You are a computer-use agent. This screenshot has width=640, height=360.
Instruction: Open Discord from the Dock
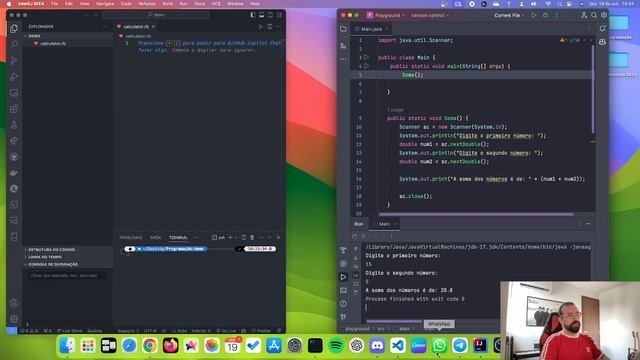[x=377, y=346]
